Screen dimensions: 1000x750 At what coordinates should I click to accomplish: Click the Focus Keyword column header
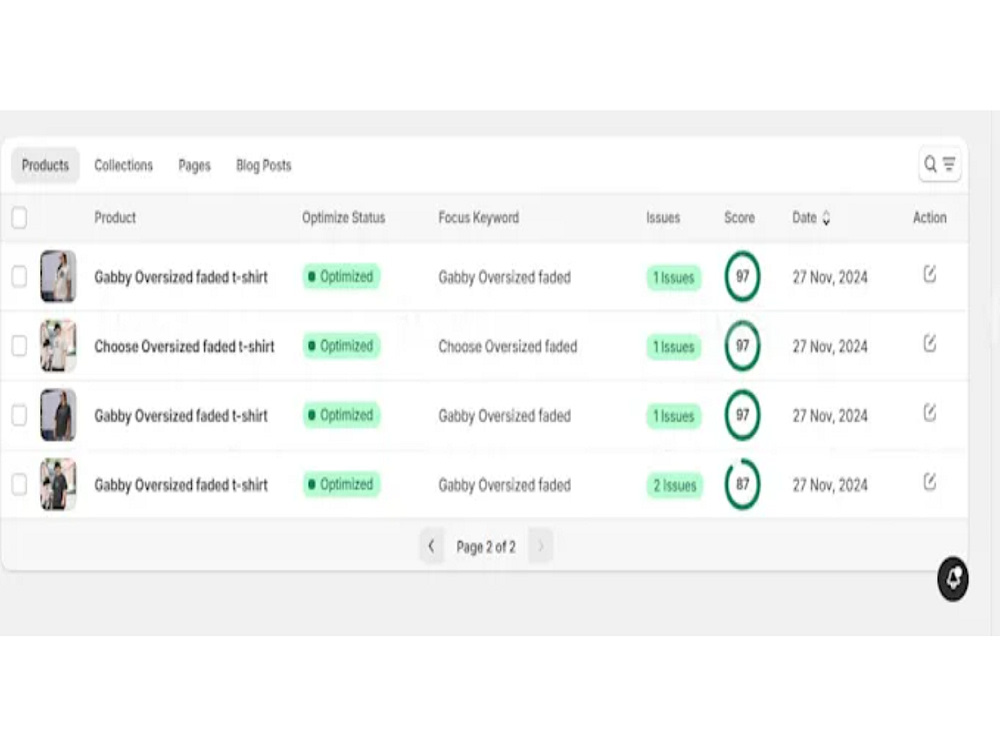click(478, 217)
